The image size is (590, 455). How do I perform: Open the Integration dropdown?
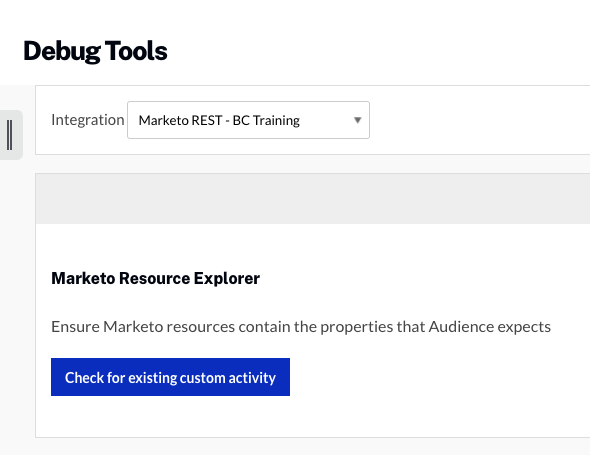coord(248,120)
